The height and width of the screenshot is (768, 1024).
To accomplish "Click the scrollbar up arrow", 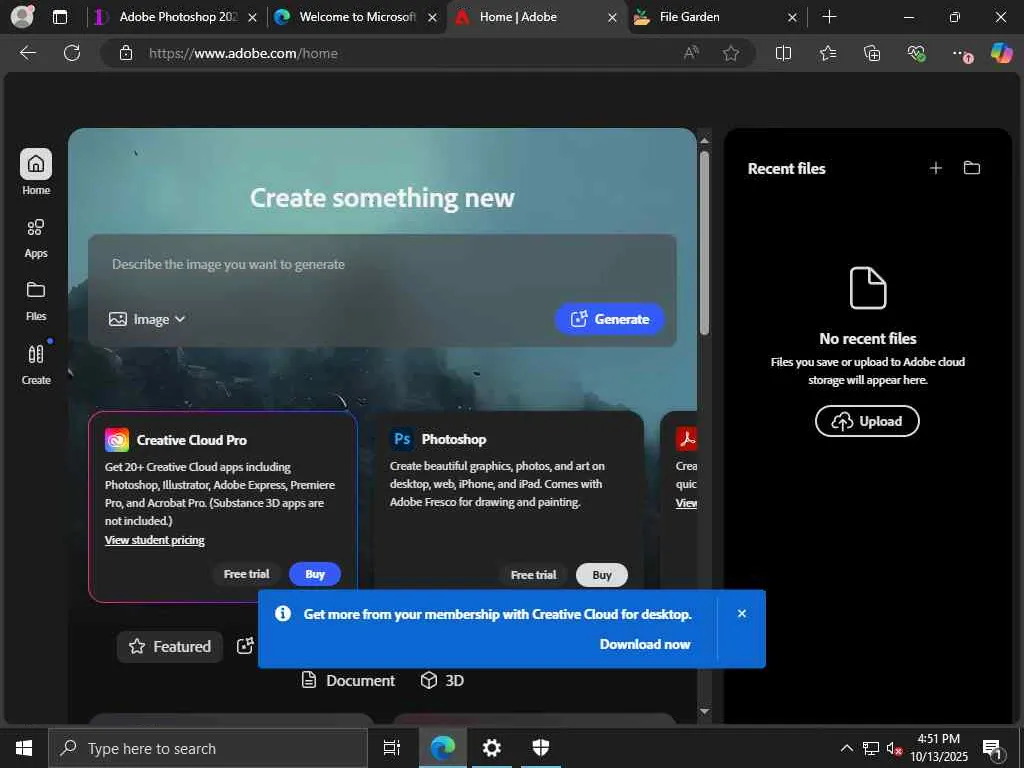I will [704, 140].
